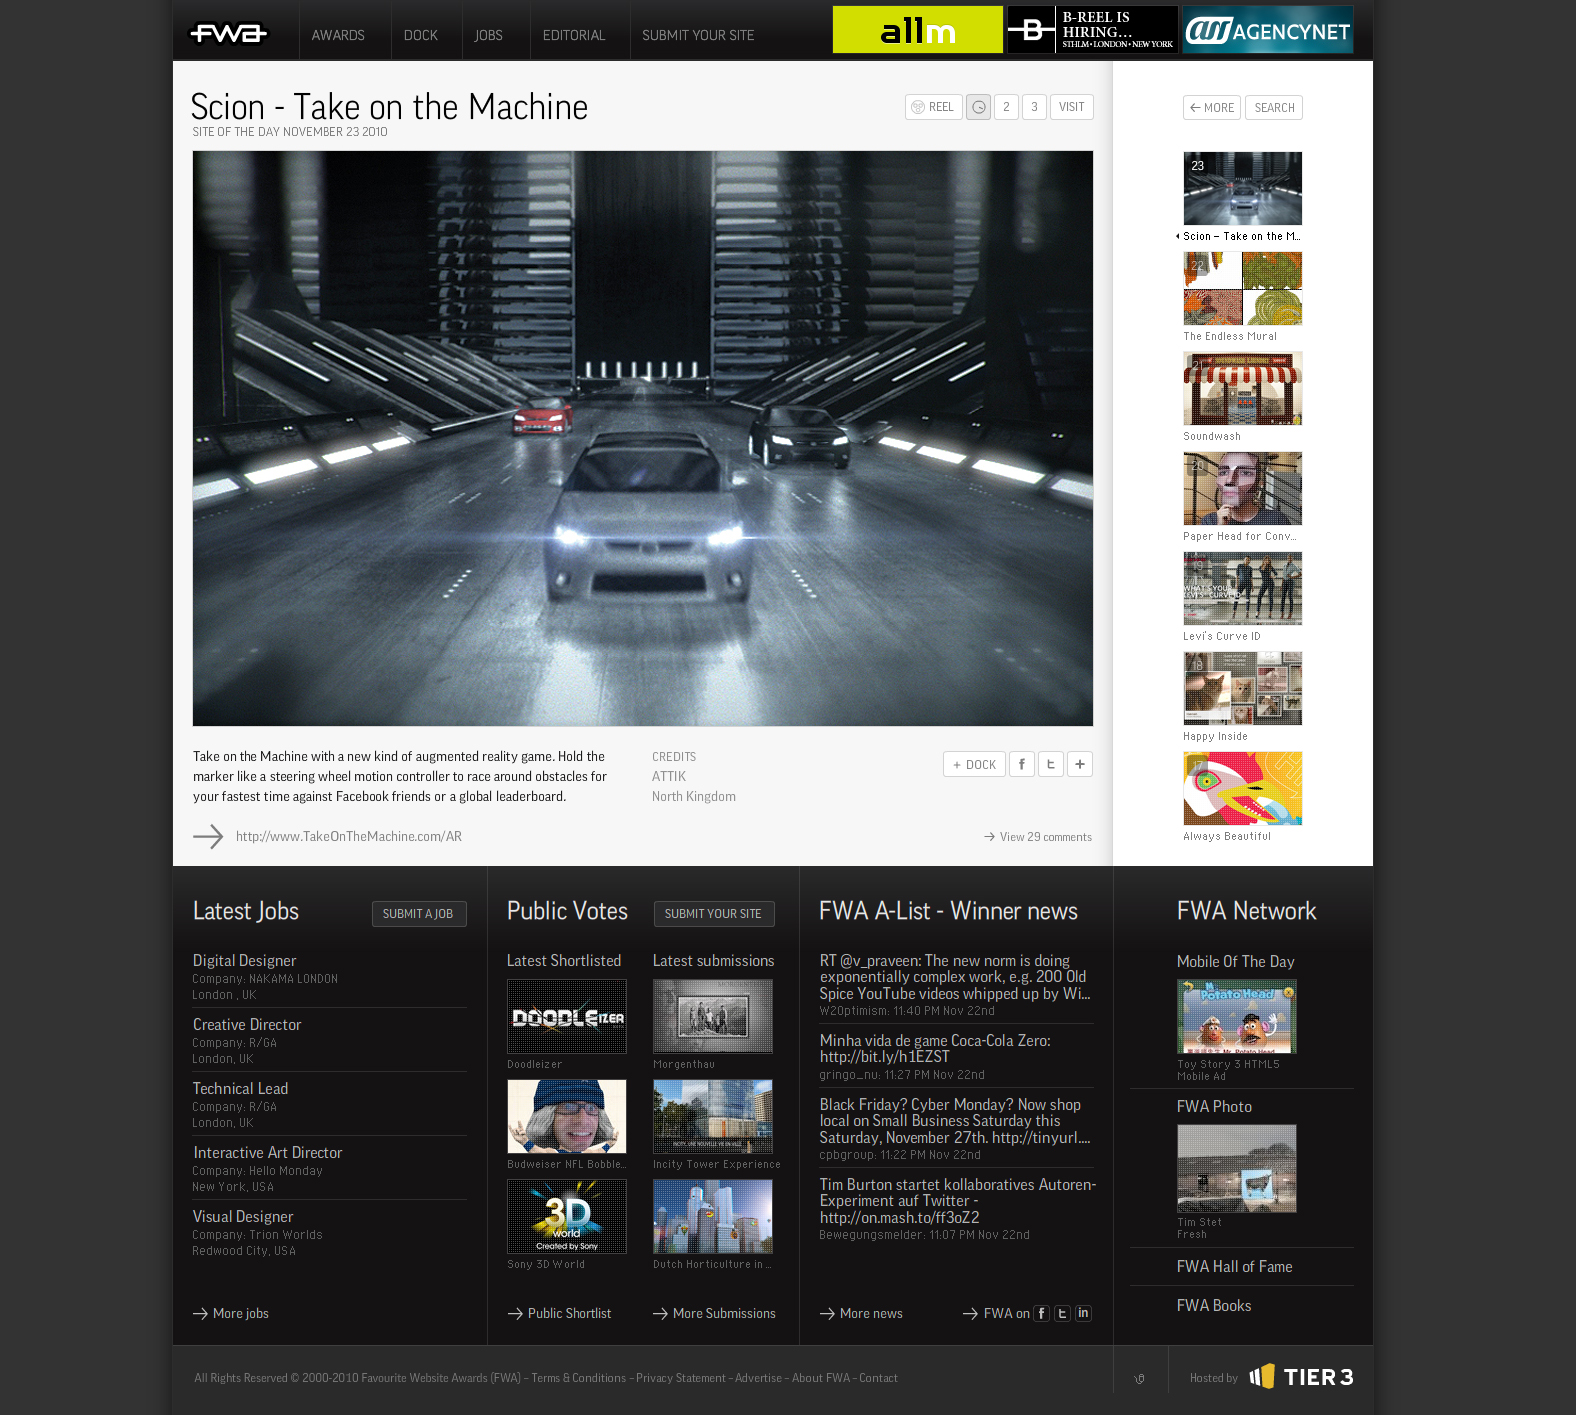Open the Digital Designer job
Image resolution: width=1576 pixels, height=1415 pixels.
(244, 960)
